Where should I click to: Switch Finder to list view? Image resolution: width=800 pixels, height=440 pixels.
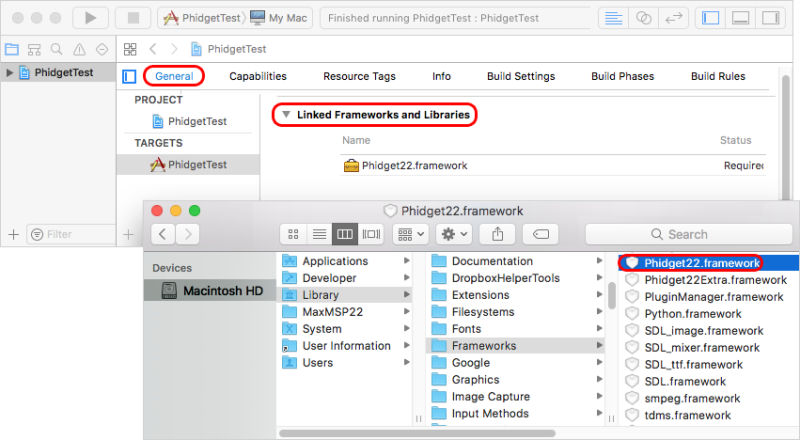tap(319, 234)
